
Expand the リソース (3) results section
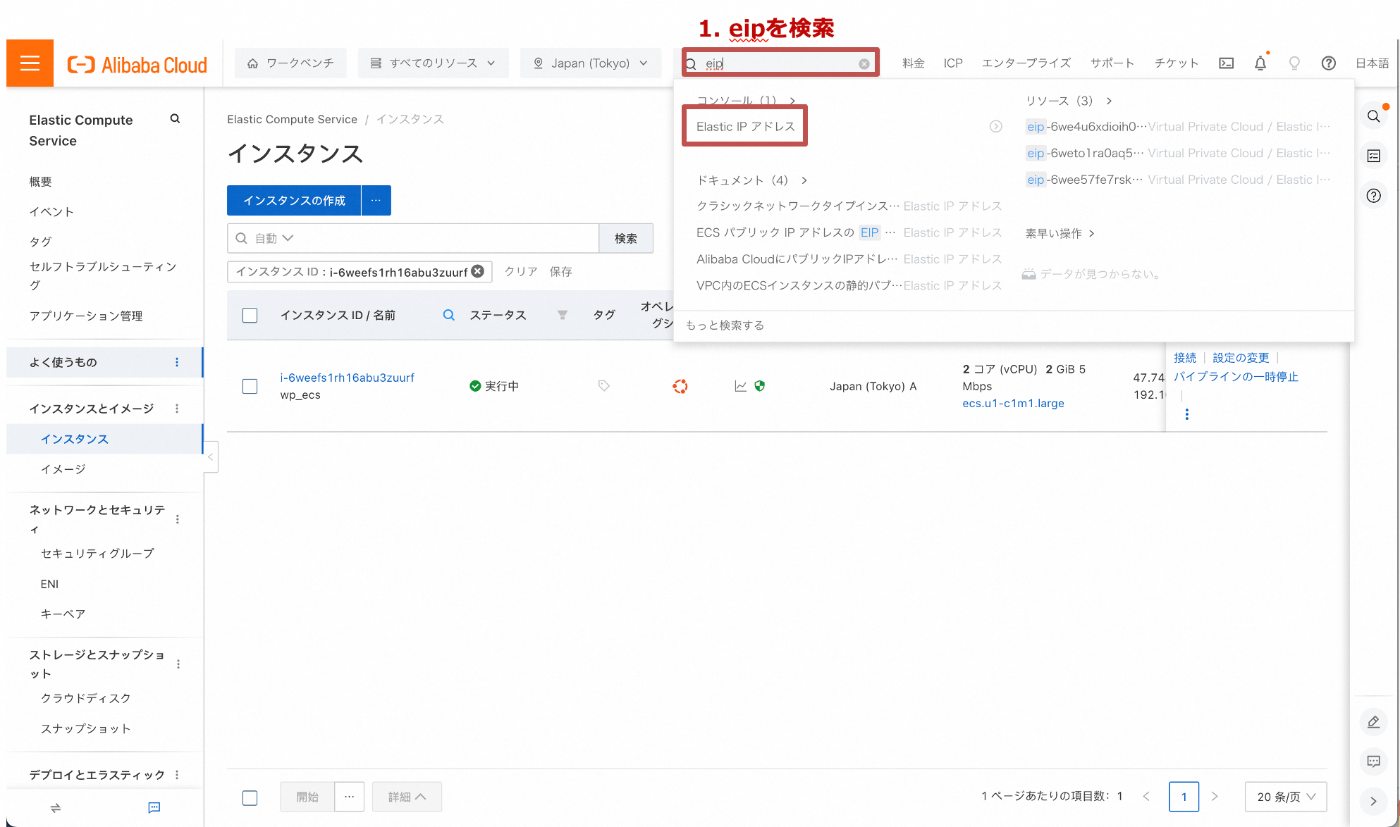[1069, 101]
